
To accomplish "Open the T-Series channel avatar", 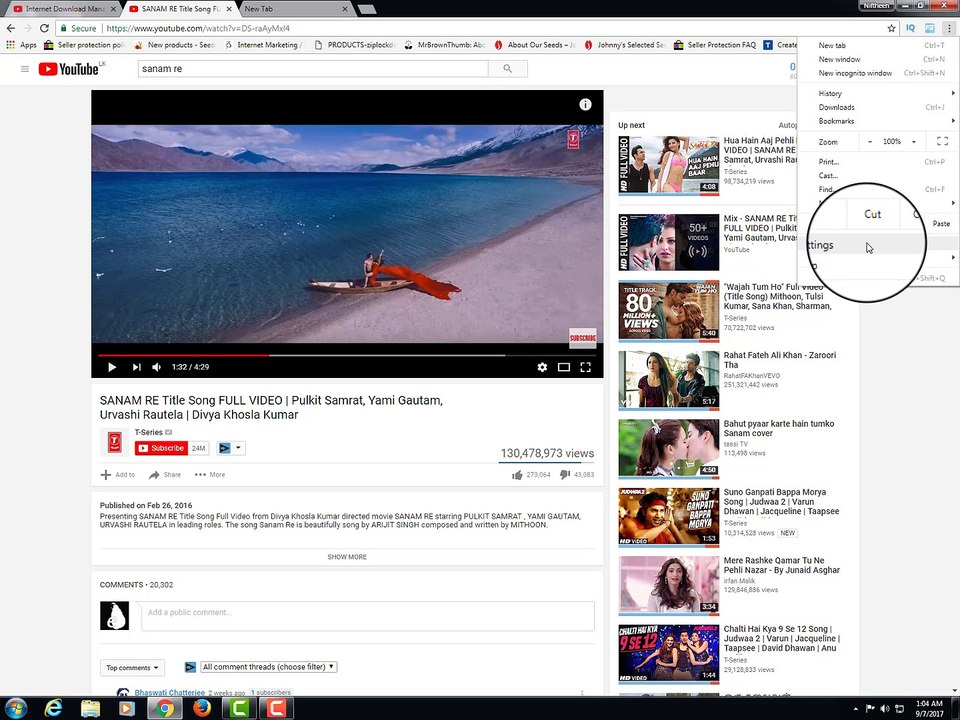I will pos(114,442).
